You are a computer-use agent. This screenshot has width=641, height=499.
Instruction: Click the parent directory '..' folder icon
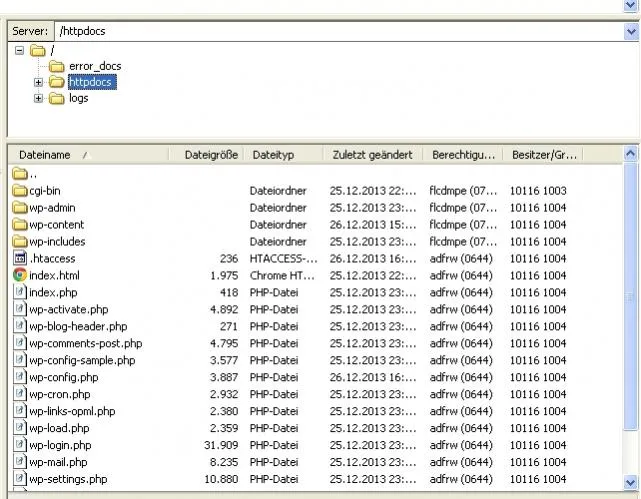click(x=20, y=174)
